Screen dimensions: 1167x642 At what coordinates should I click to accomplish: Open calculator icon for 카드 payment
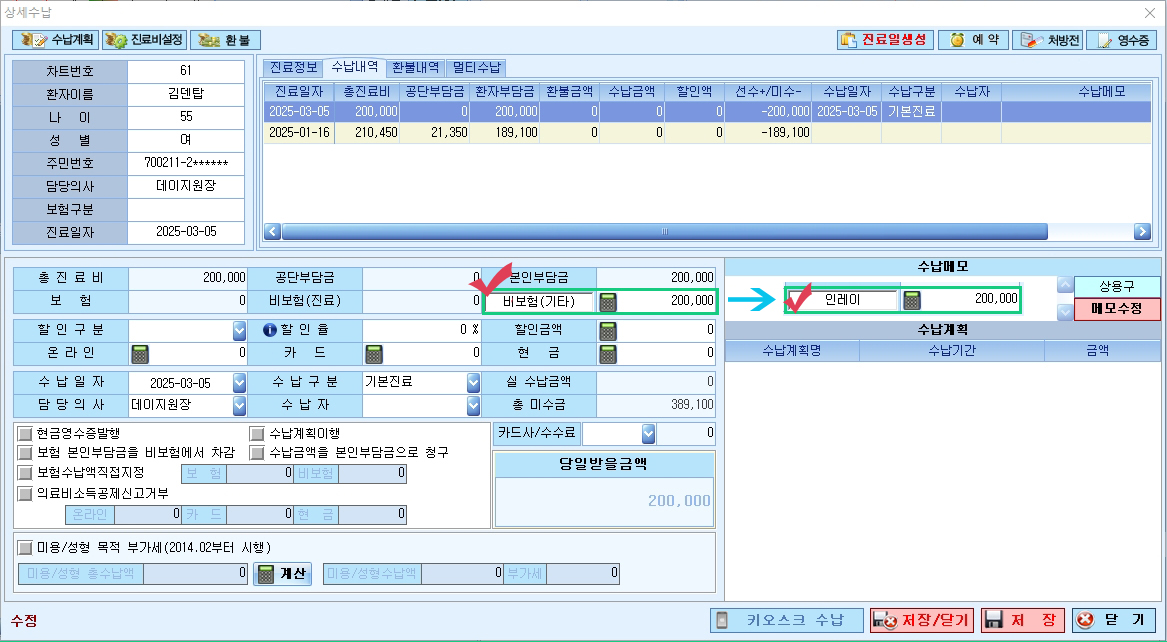coord(374,353)
